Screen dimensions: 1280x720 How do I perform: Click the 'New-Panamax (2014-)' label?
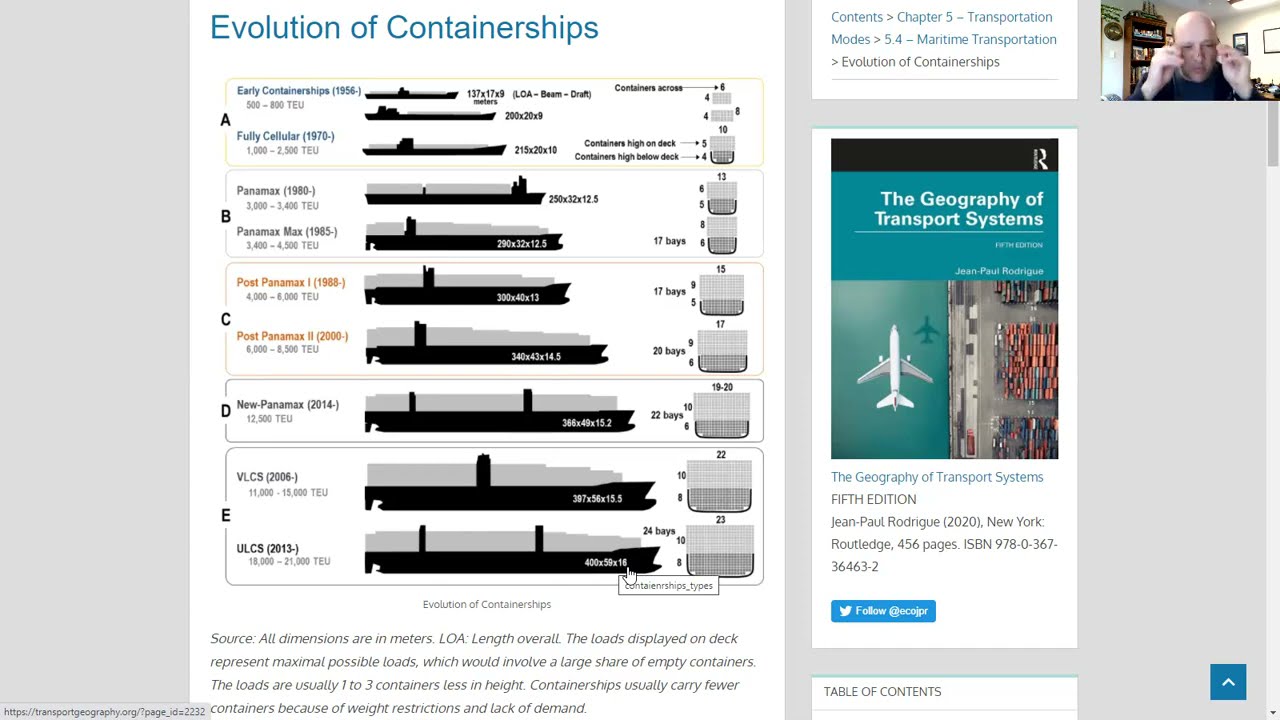coord(287,405)
